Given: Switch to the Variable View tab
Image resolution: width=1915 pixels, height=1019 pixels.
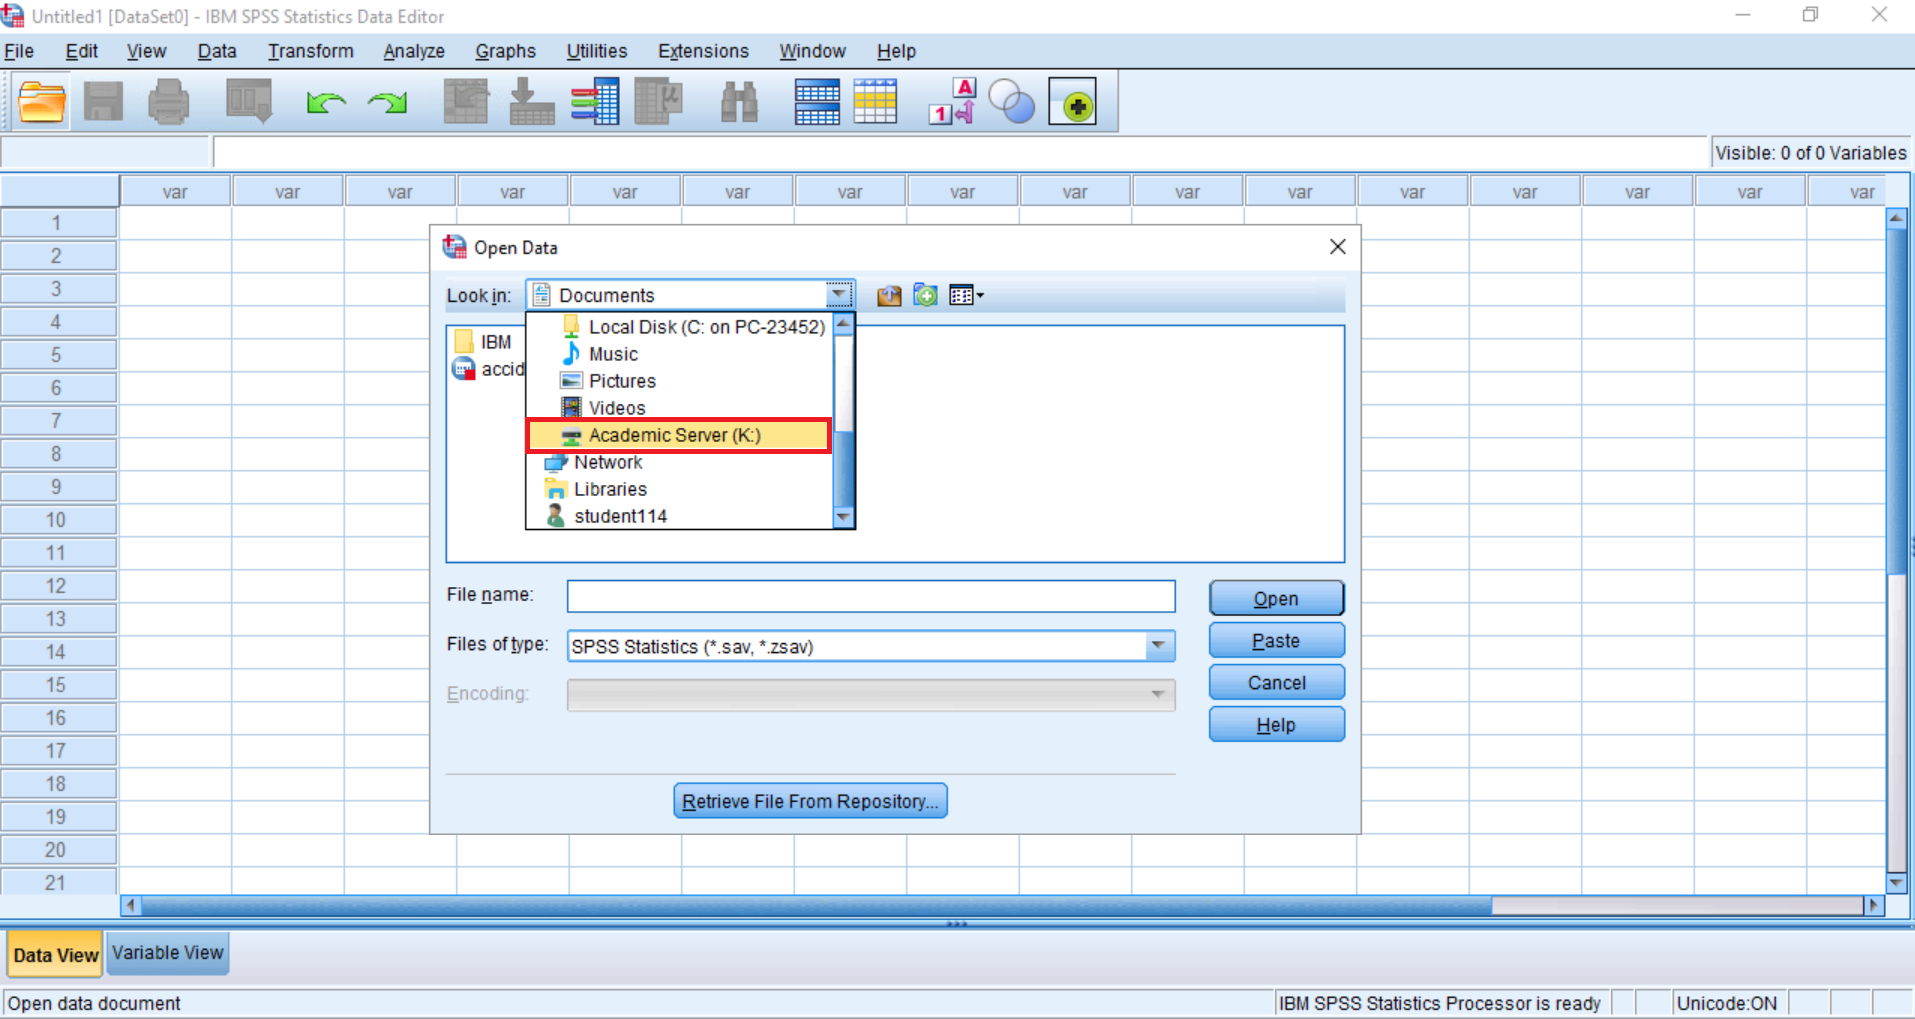Looking at the screenshot, I should tap(167, 953).
